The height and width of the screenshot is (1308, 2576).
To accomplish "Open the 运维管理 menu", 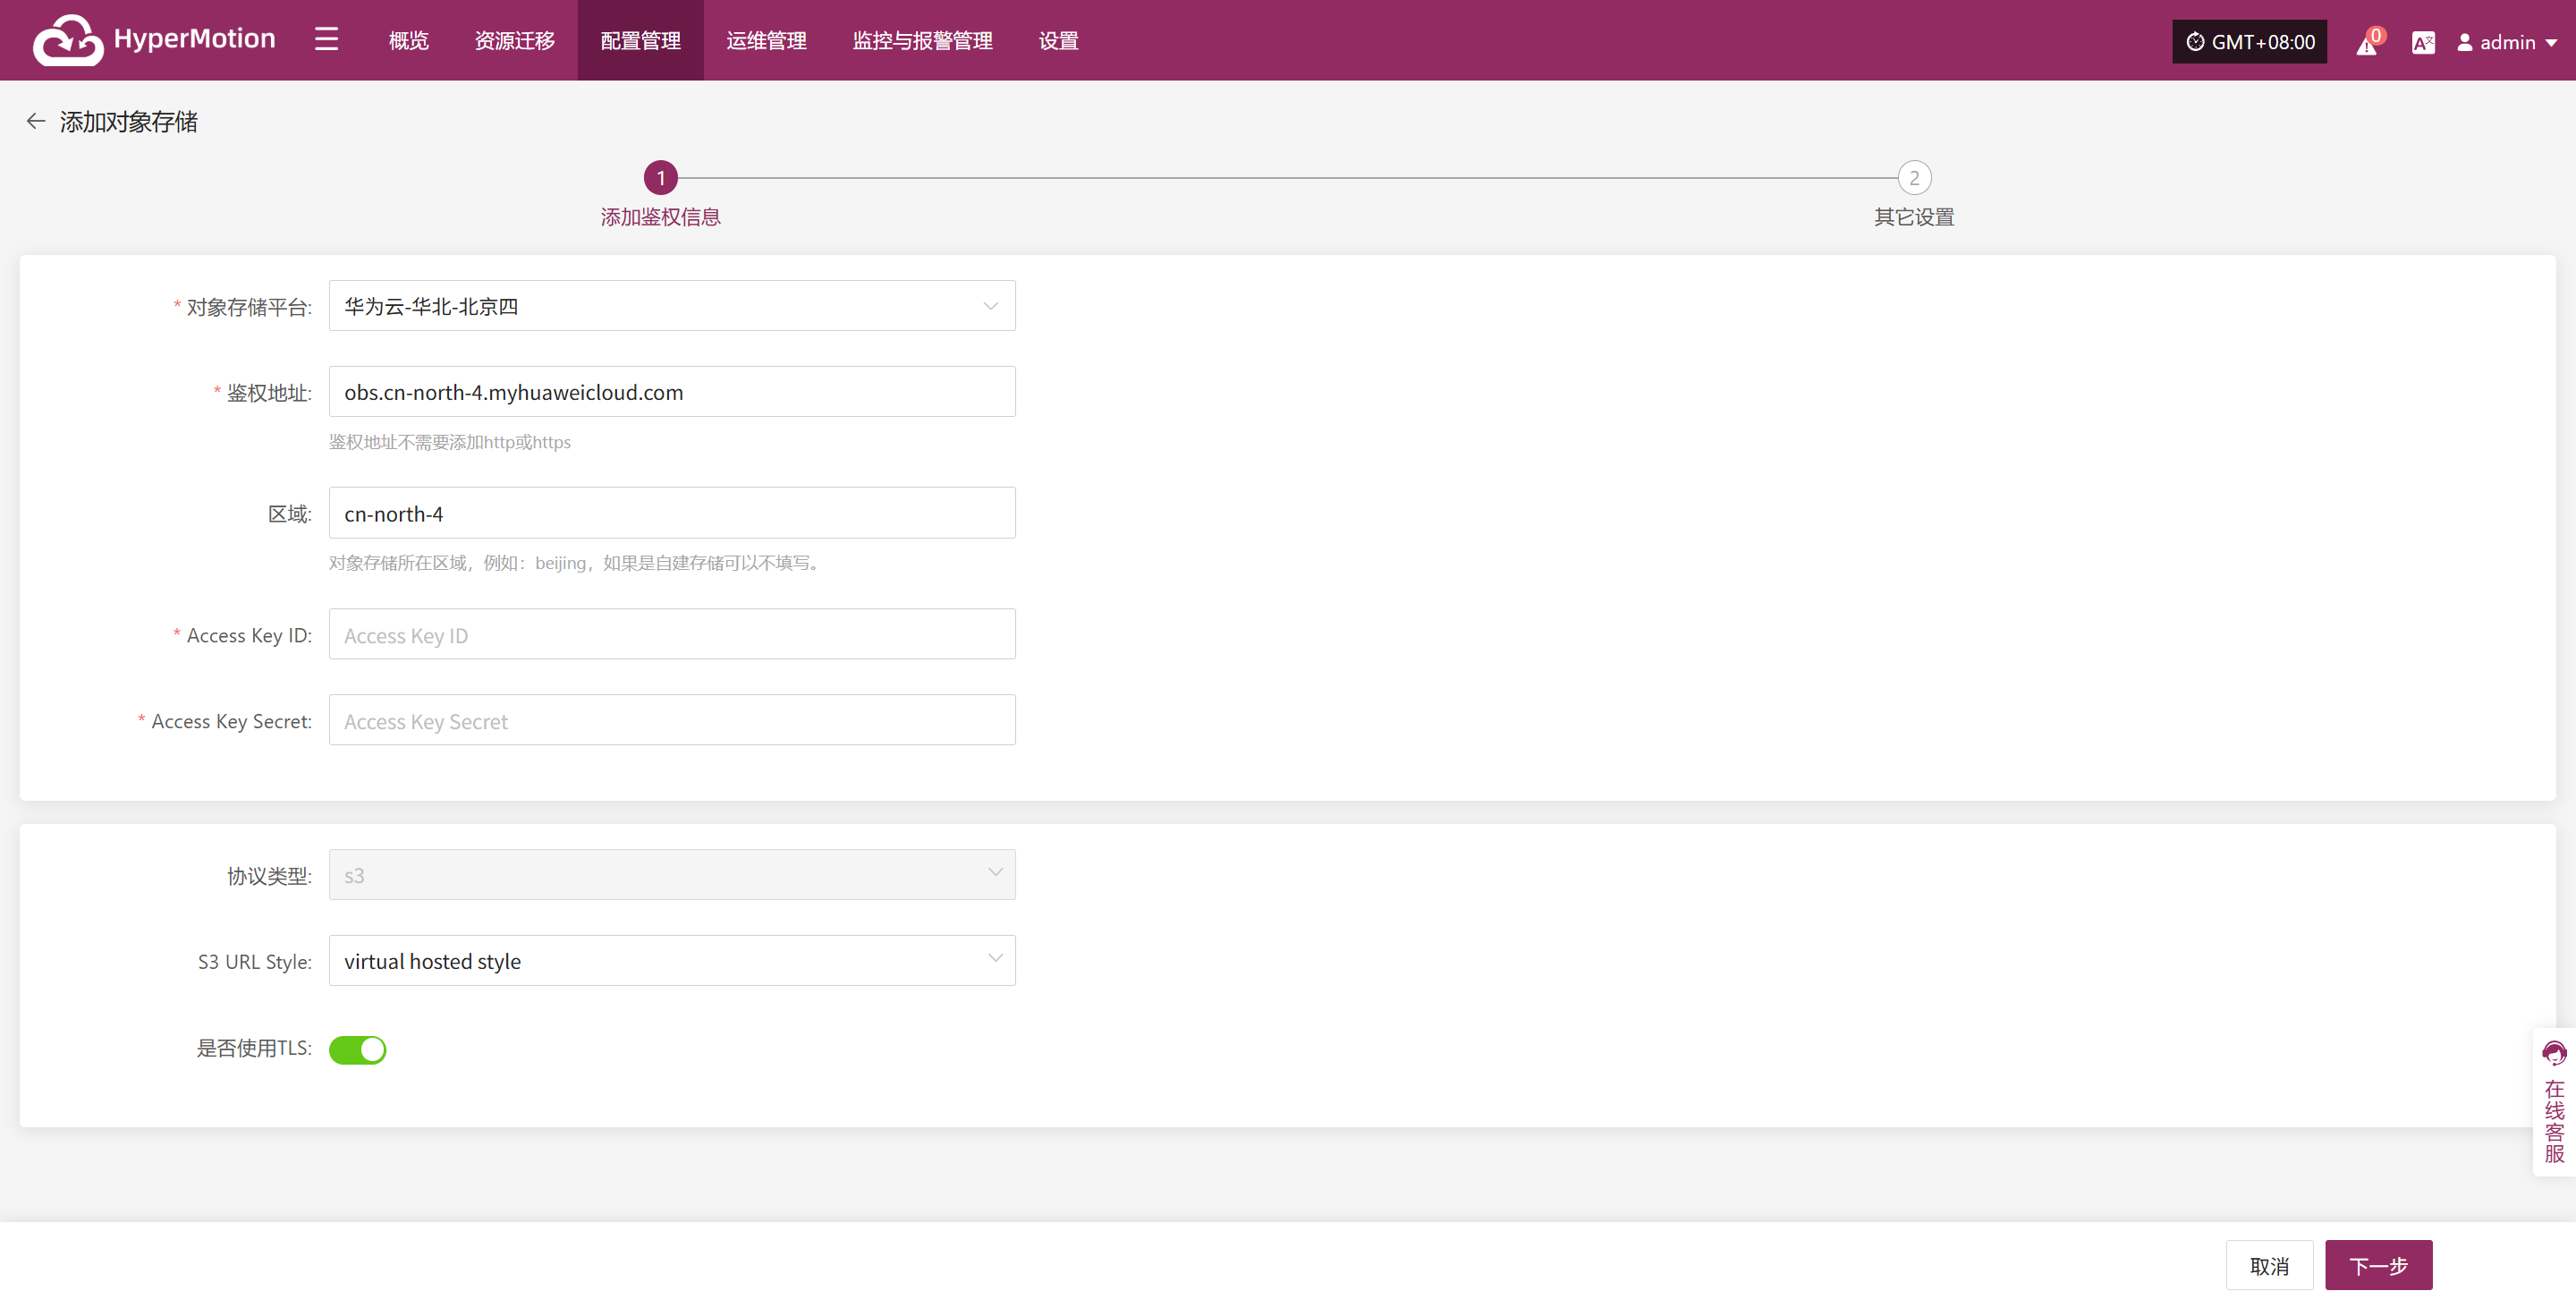I will (x=766, y=41).
